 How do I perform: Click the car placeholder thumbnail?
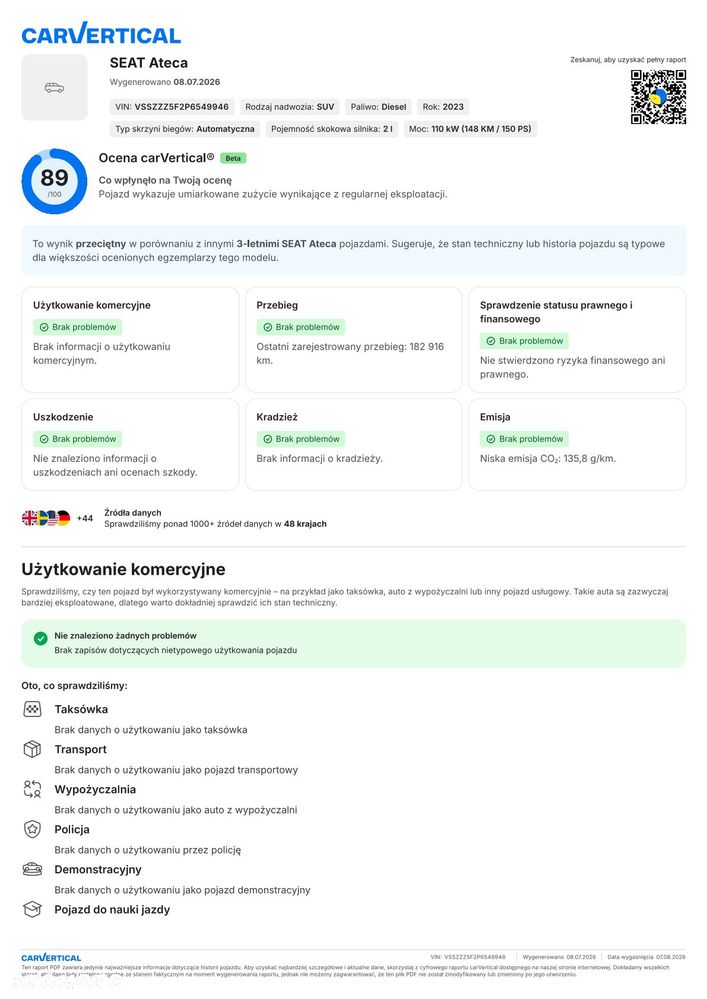[x=54, y=87]
